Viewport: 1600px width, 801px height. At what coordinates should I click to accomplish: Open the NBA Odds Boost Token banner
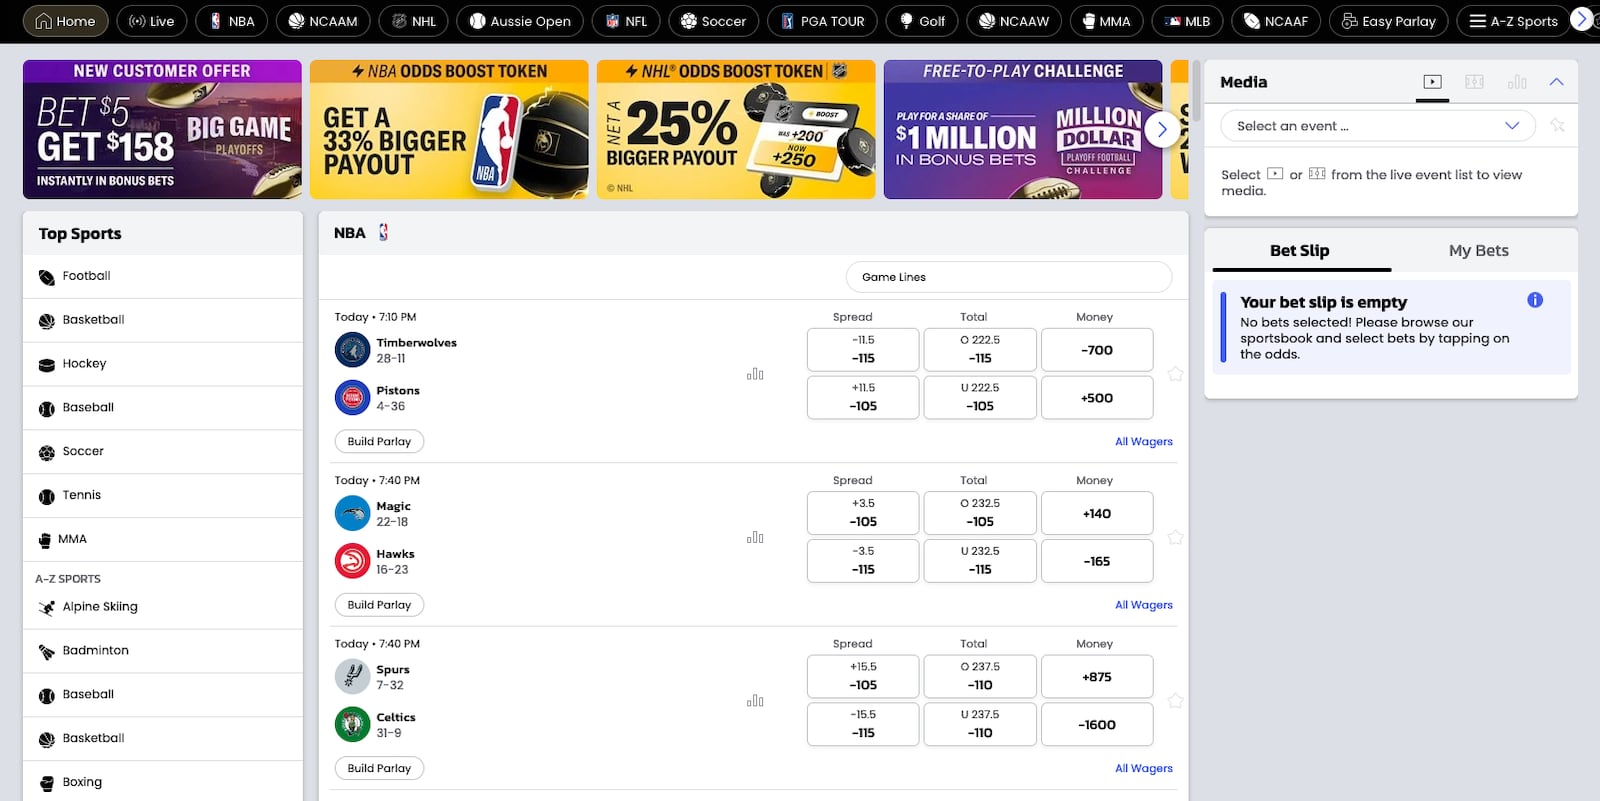[449, 129]
